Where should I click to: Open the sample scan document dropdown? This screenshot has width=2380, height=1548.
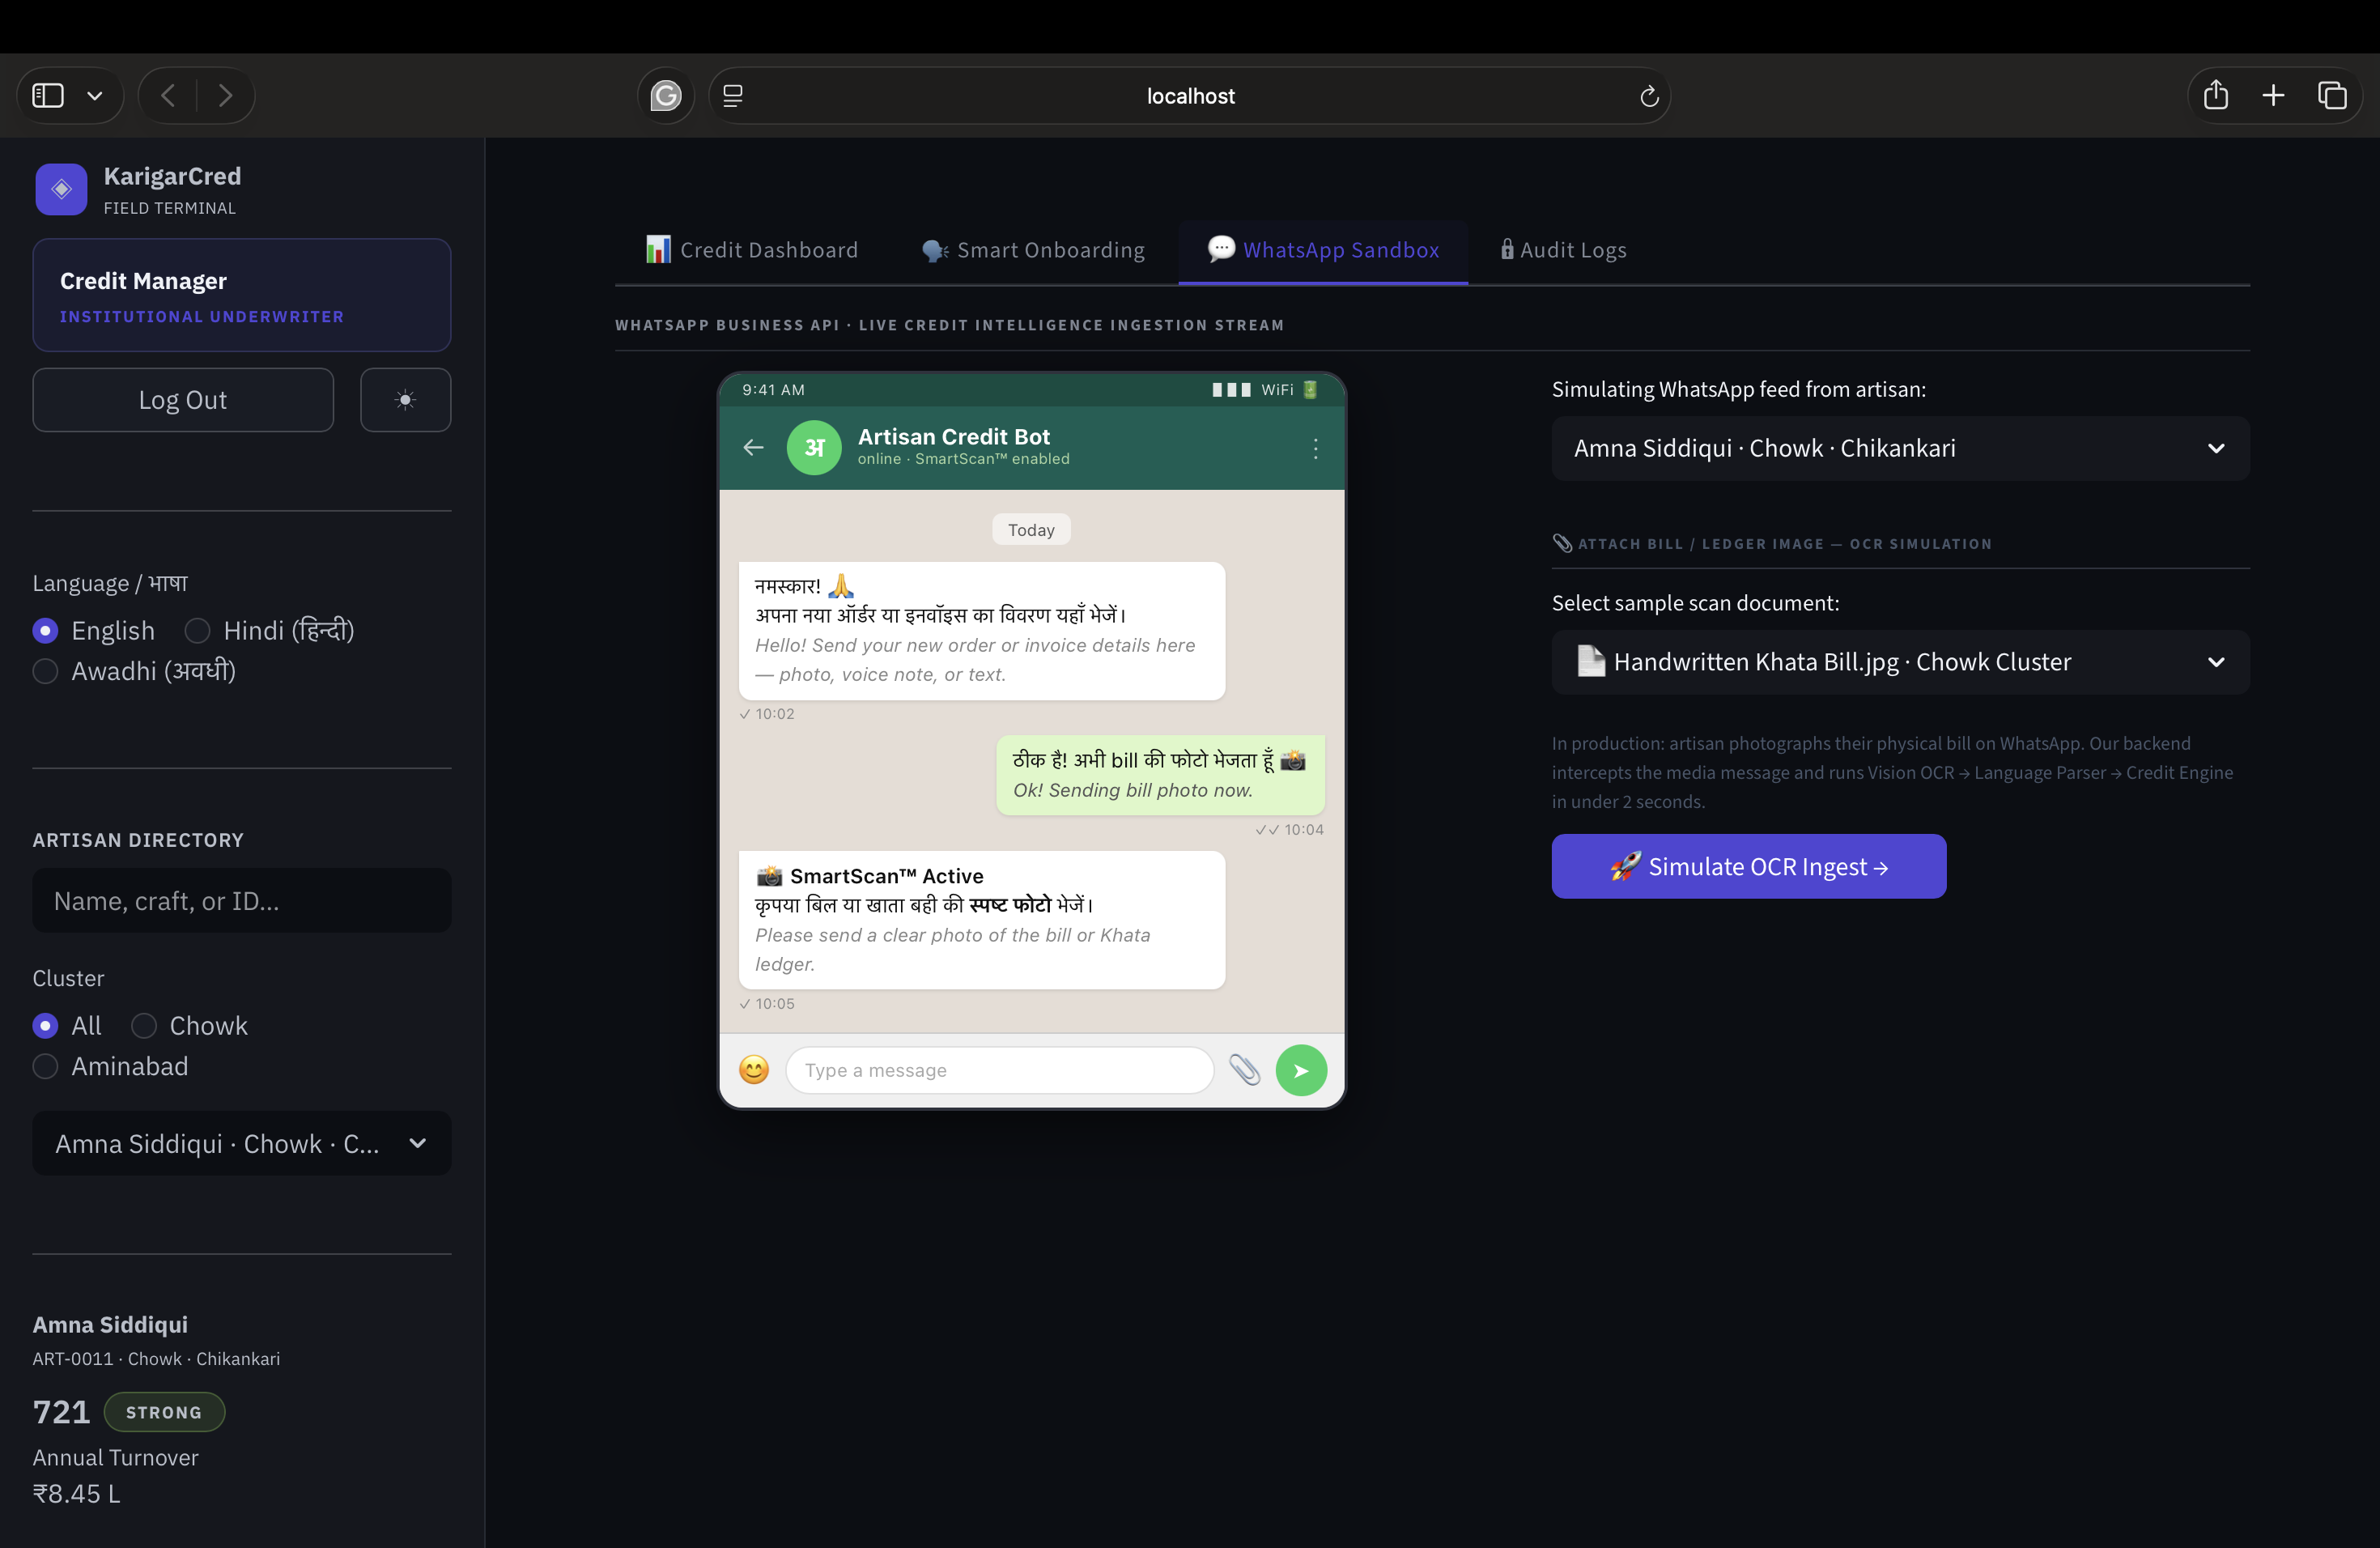pos(1900,662)
